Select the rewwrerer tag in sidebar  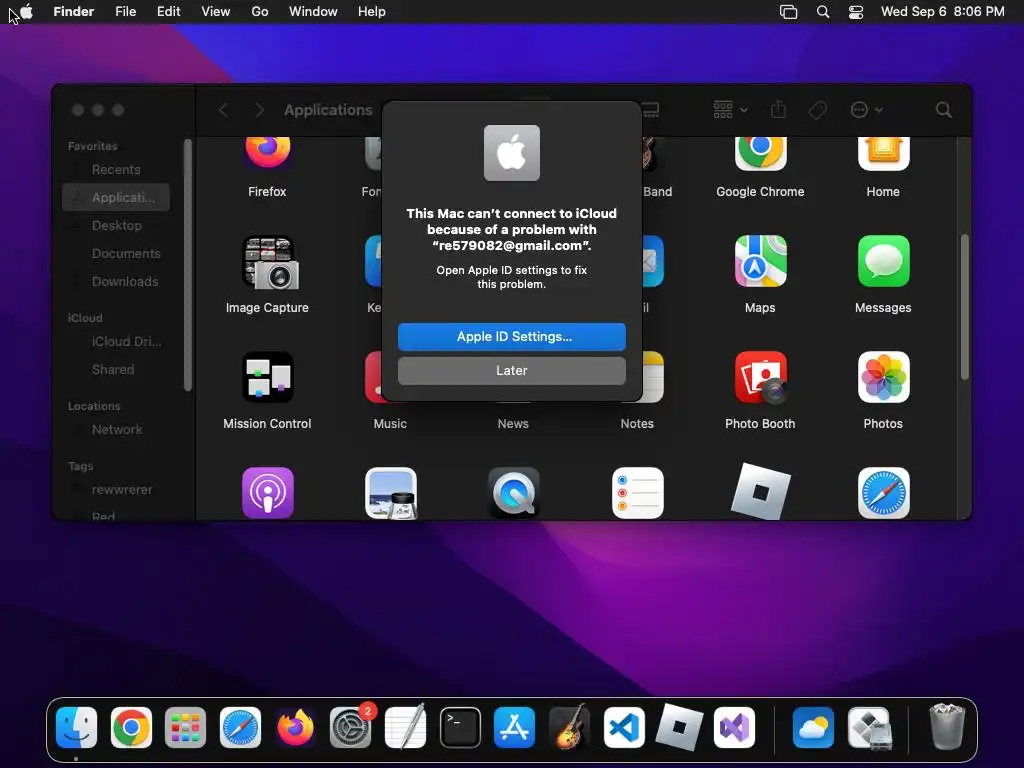(x=116, y=490)
